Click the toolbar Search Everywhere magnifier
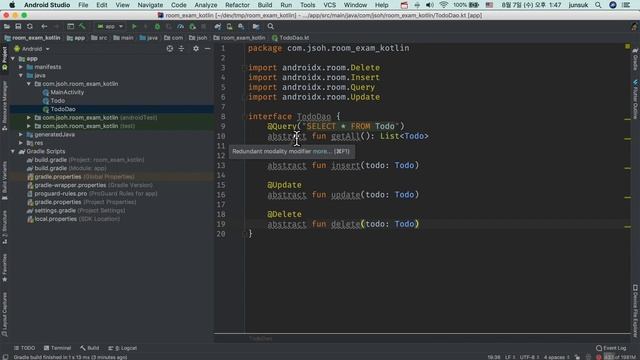This screenshot has height=360, width=640. click(x=271, y=27)
